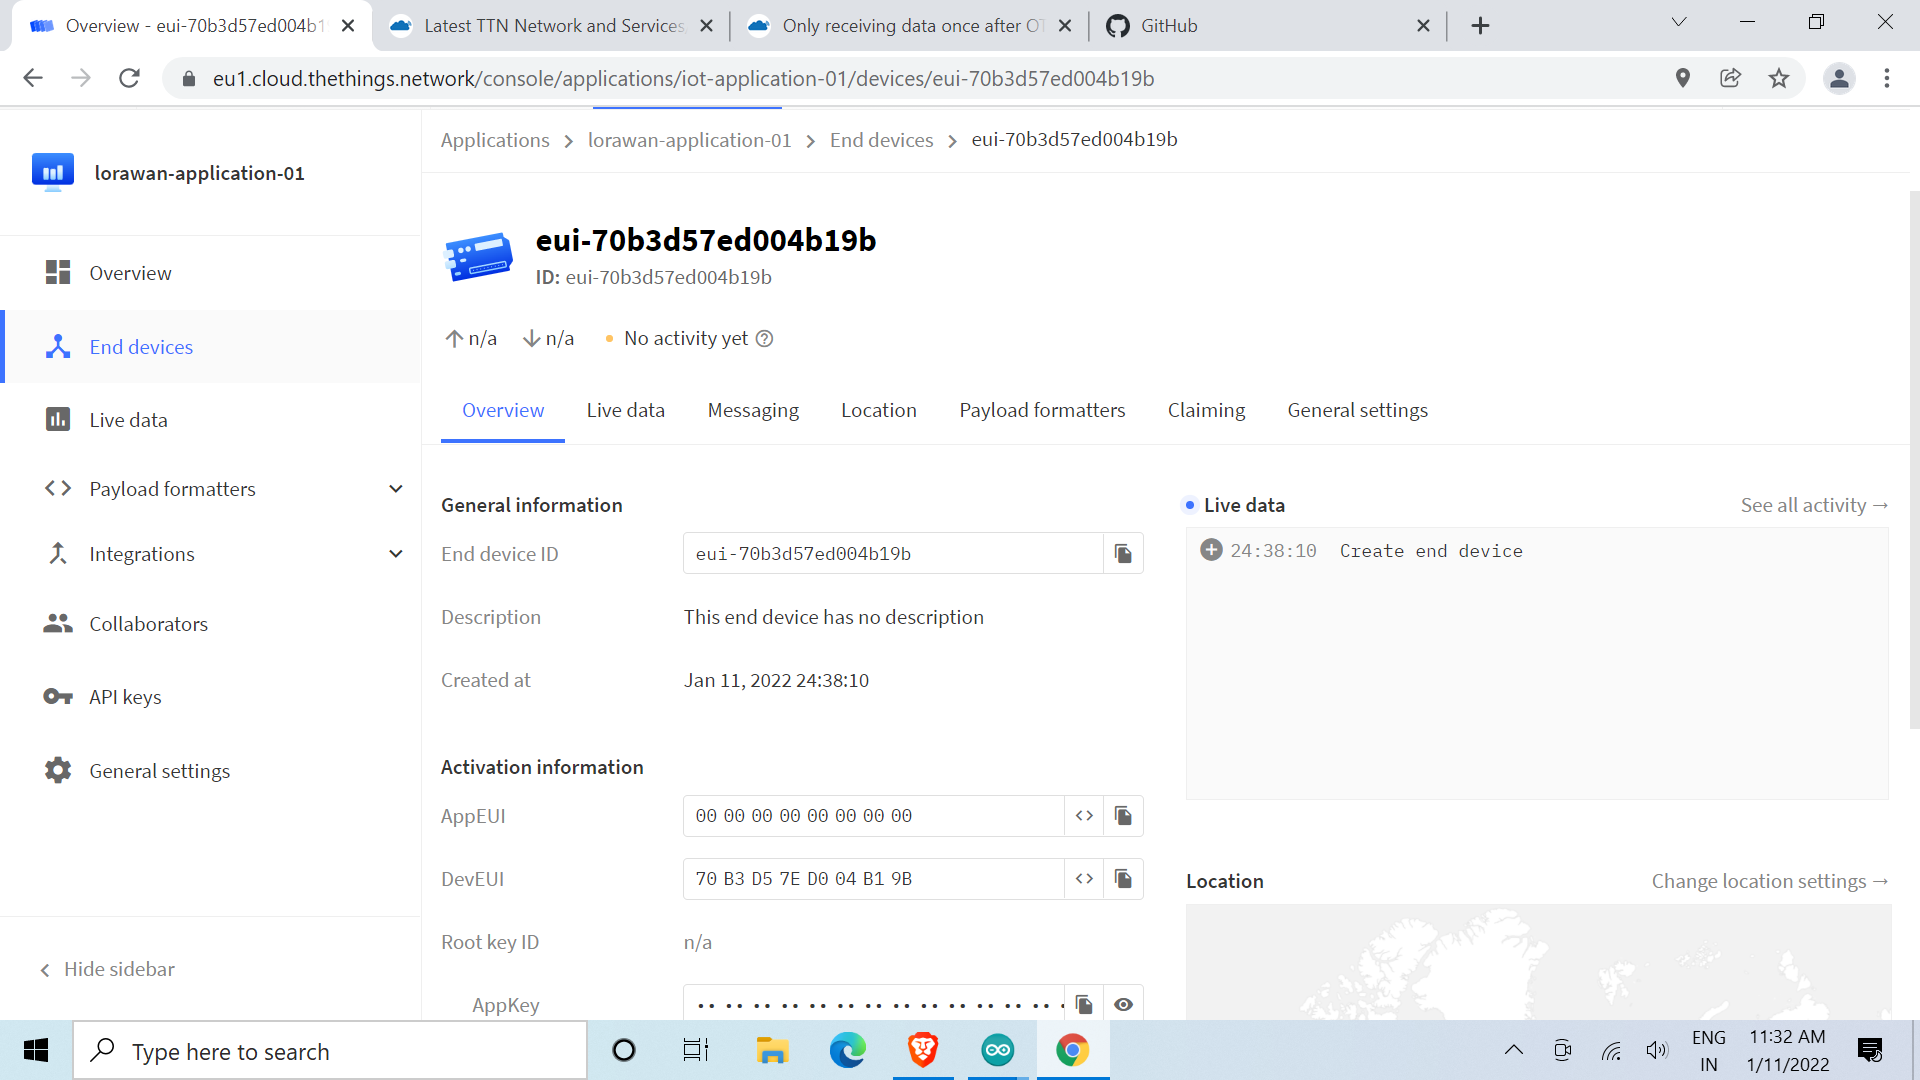The image size is (1920, 1080).
Task: Open Windows Task View
Action: (x=696, y=1050)
